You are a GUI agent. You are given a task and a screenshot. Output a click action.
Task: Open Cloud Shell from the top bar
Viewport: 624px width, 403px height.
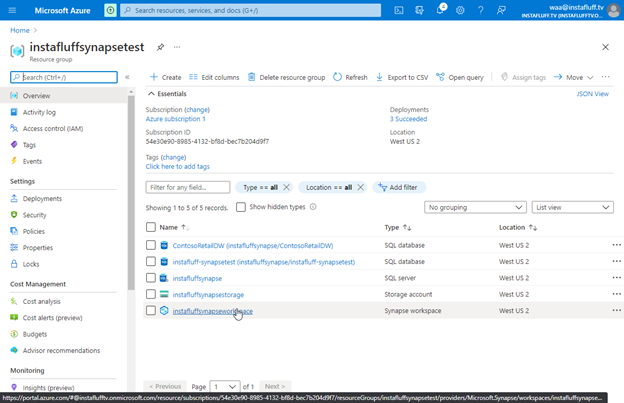coord(399,10)
